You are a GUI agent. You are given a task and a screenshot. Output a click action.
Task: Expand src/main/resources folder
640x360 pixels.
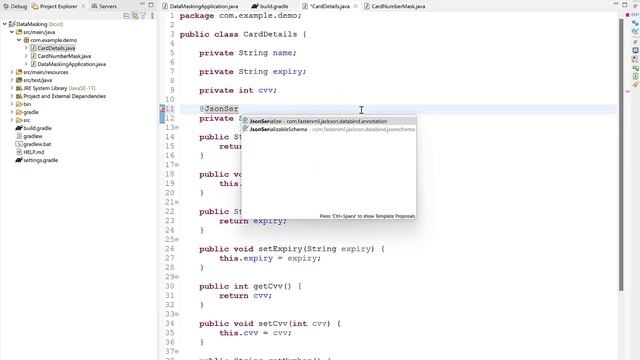(12, 72)
